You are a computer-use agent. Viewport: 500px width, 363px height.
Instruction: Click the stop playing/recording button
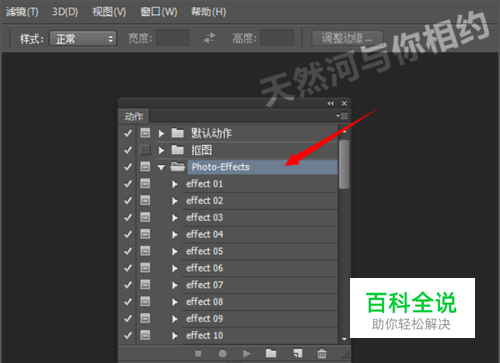pos(198,354)
